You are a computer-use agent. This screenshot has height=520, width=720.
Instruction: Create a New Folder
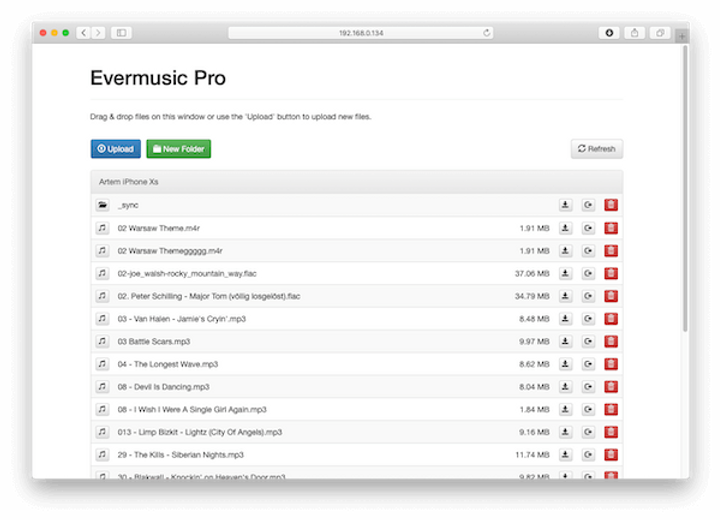click(x=178, y=149)
